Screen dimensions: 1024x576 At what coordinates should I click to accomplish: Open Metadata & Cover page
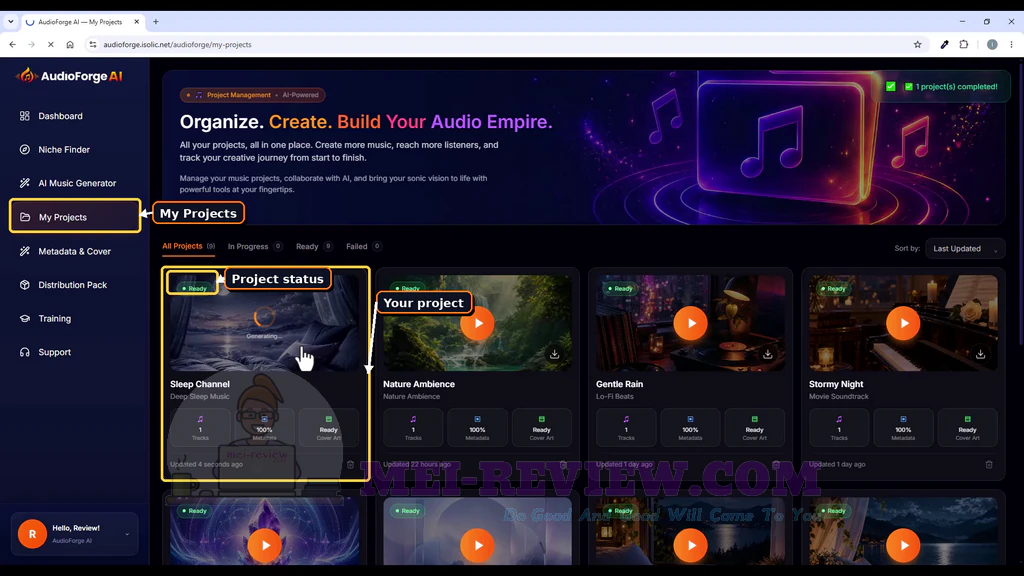tap(74, 251)
